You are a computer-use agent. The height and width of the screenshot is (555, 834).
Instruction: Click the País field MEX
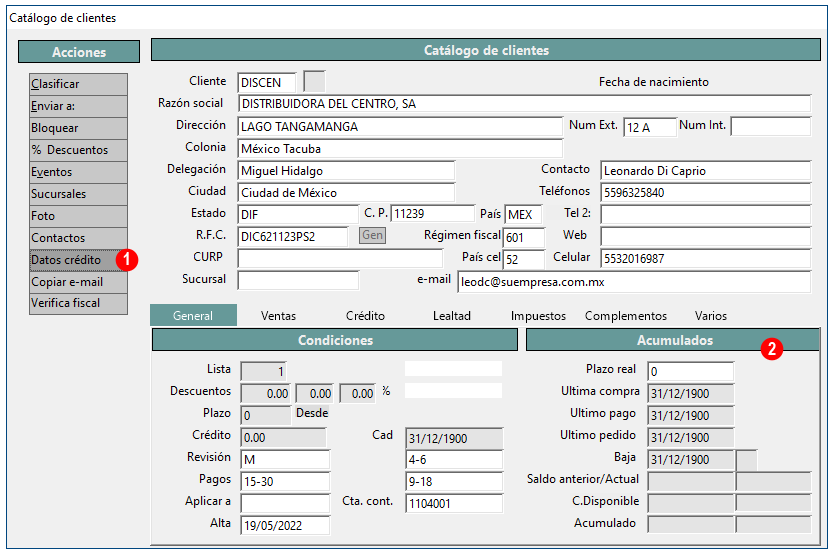pyautogui.click(x=523, y=214)
